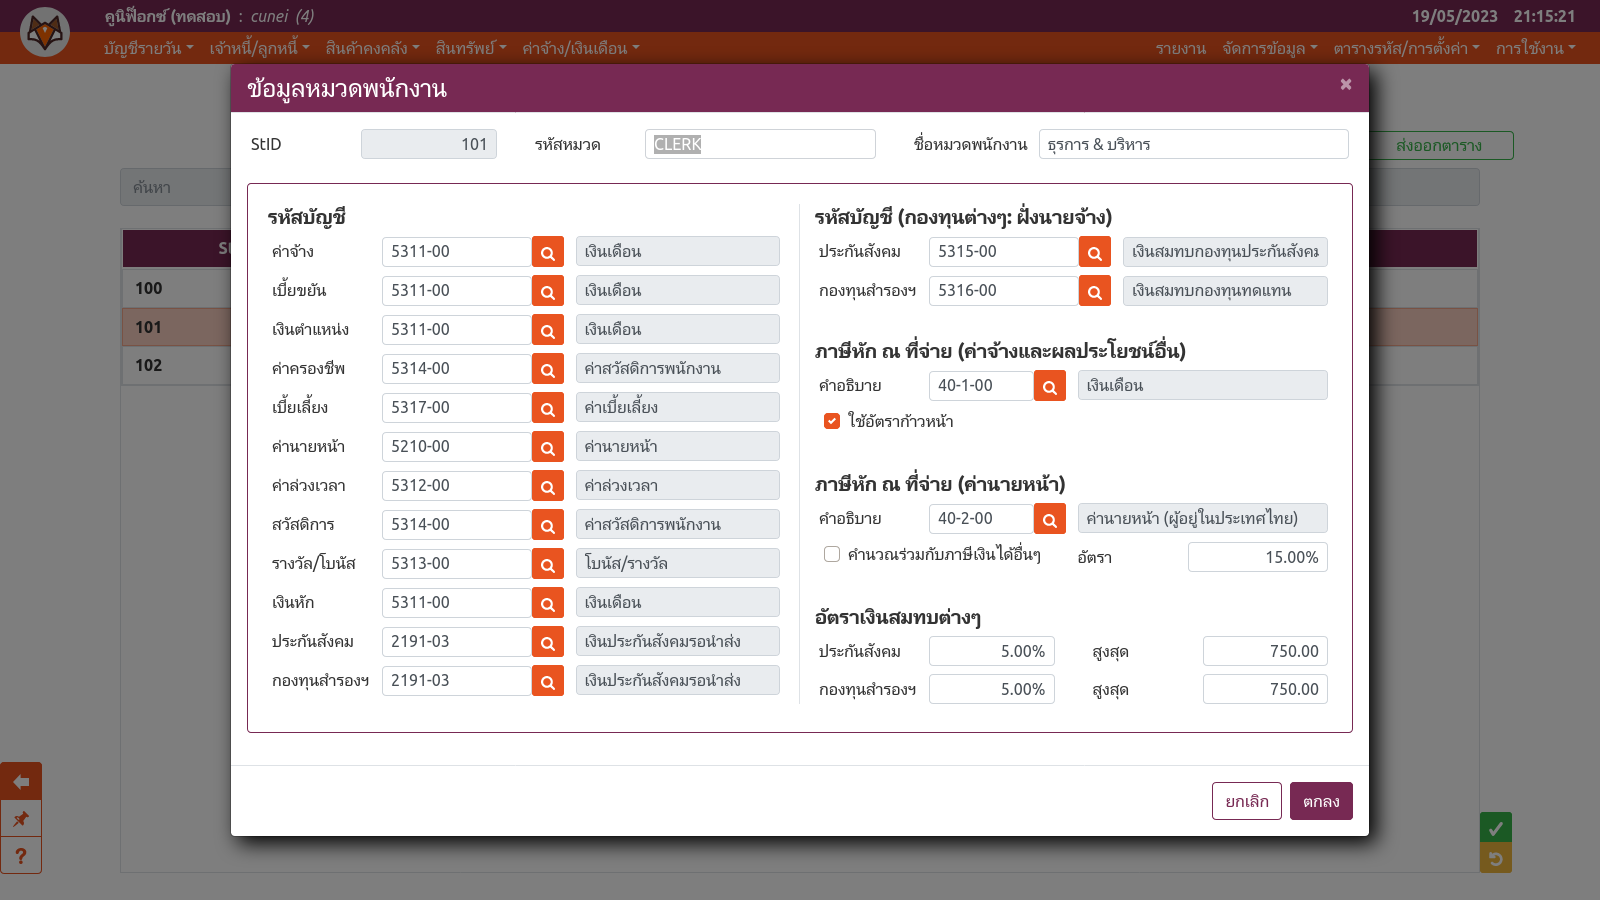Click search icon beside รางวัล/โบนัส field

click(x=547, y=564)
